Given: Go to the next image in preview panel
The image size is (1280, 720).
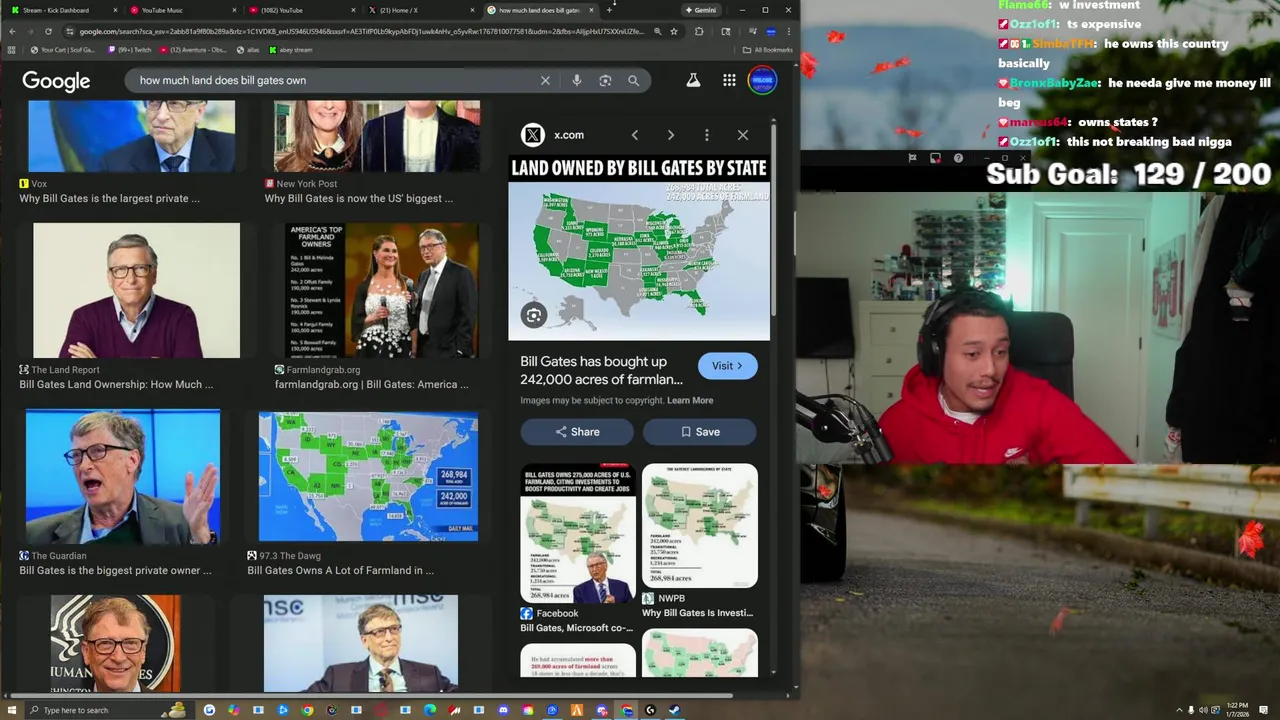Looking at the screenshot, I should 670,135.
